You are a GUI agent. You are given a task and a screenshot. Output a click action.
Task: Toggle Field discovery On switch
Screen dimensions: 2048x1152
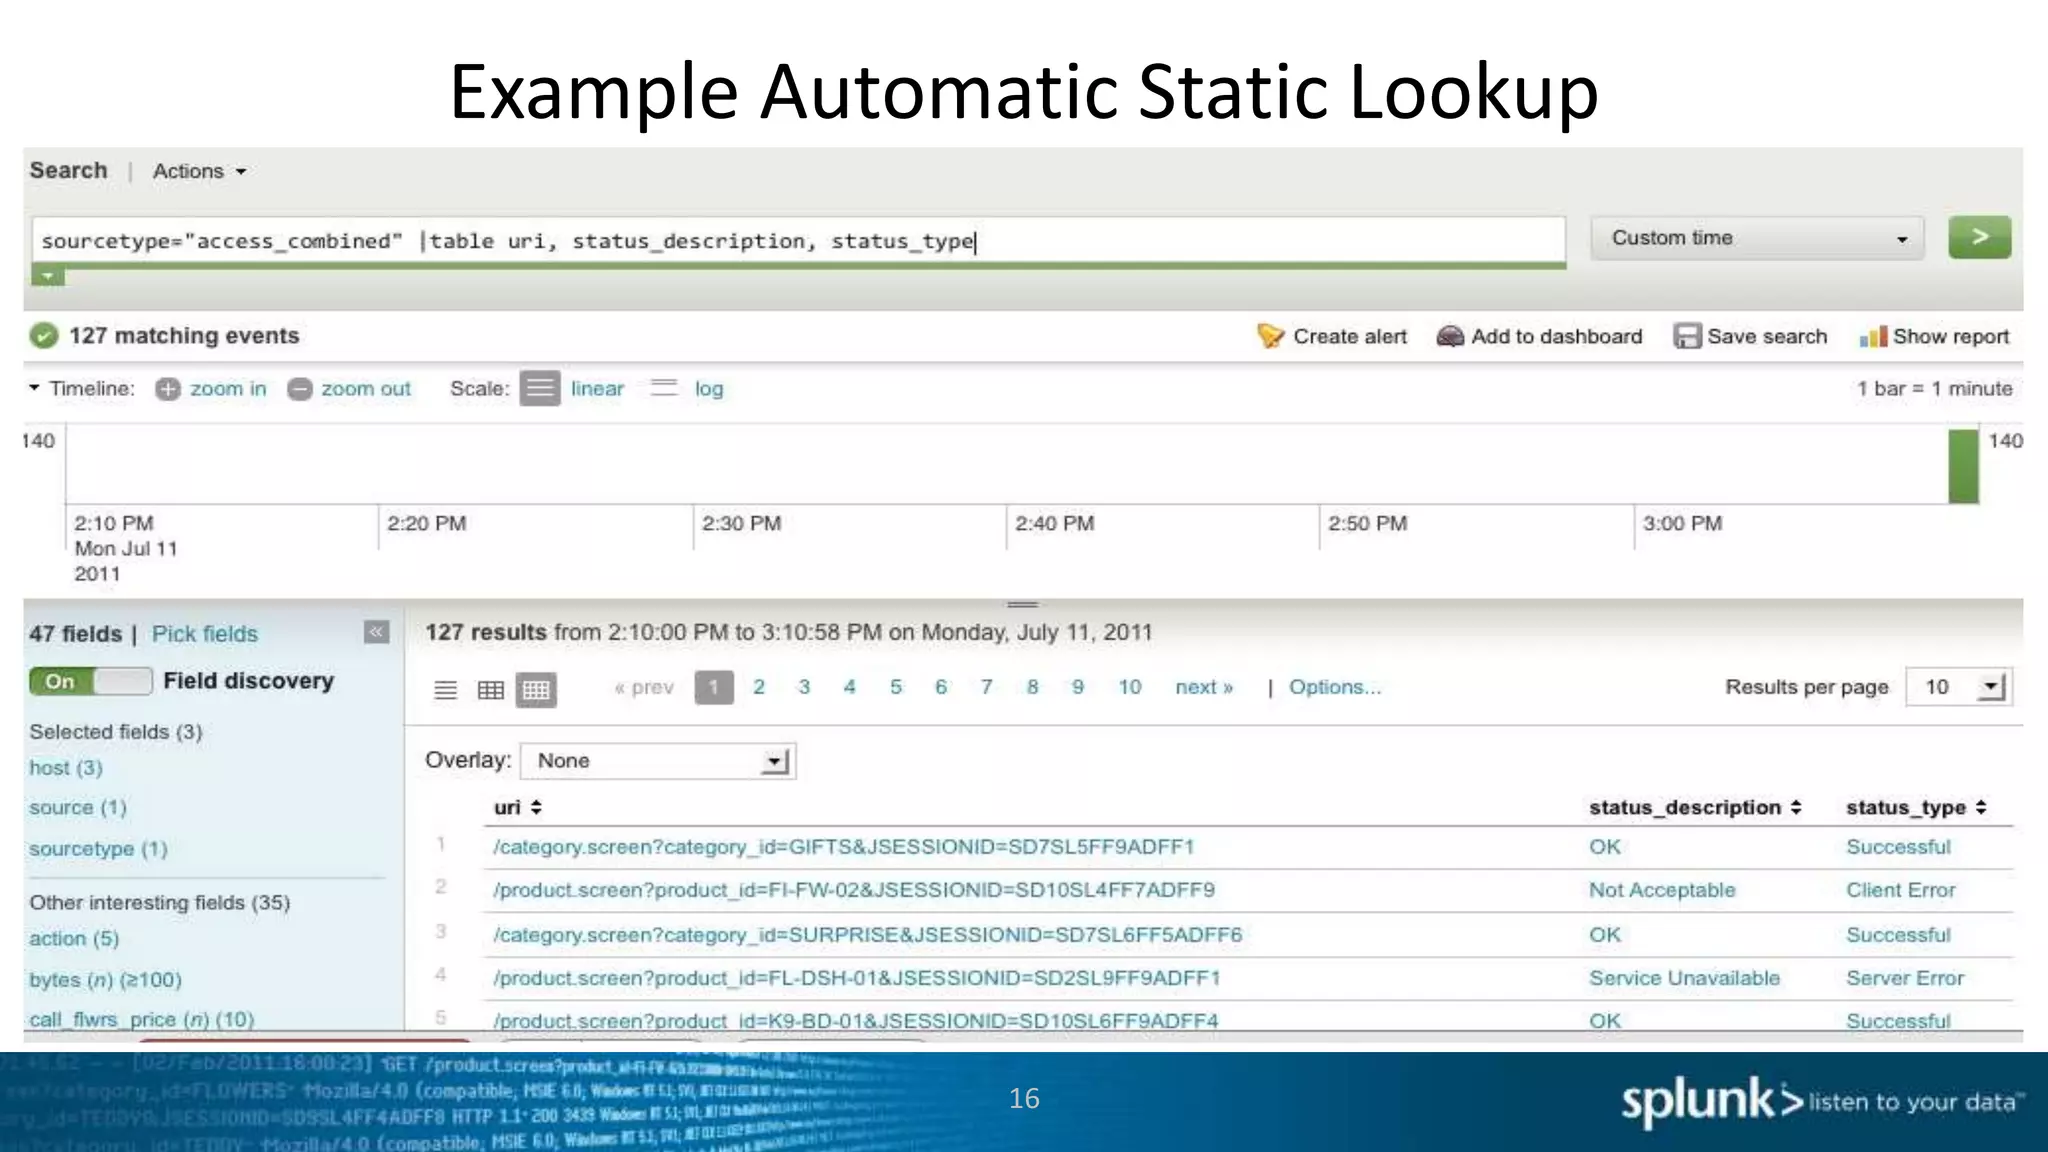tap(91, 681)
